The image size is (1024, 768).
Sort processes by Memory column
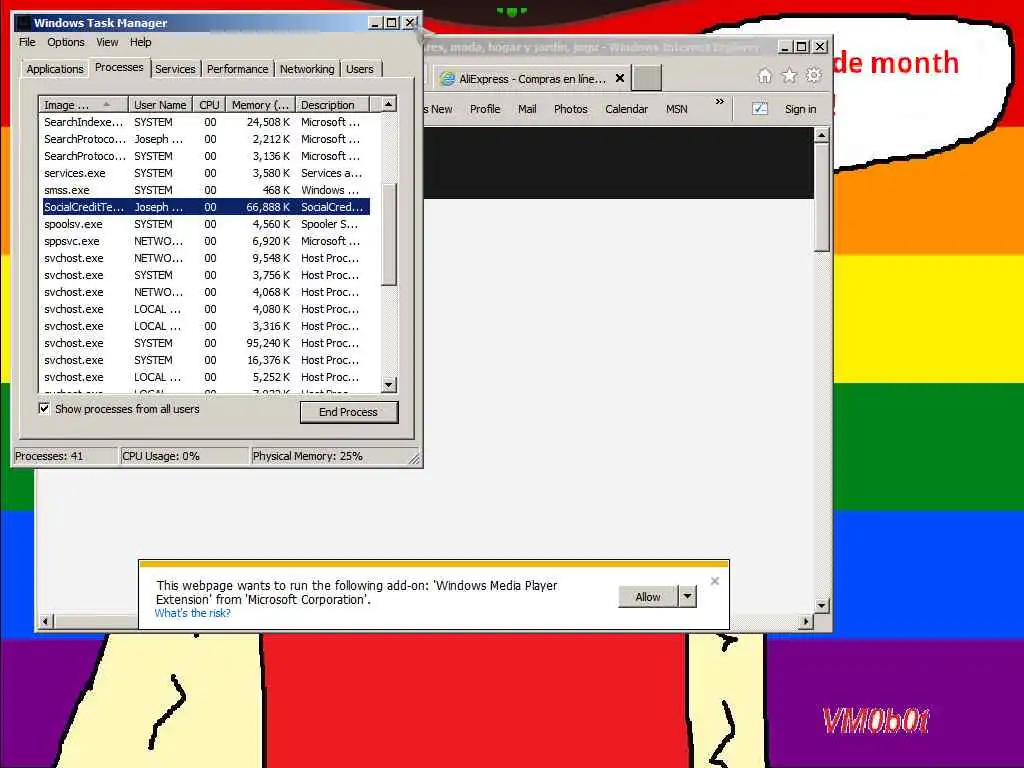261,104
